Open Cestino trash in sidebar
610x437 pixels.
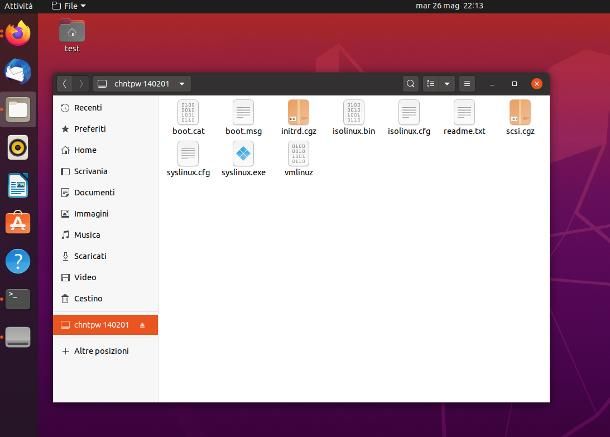click(x=106, y=298)
